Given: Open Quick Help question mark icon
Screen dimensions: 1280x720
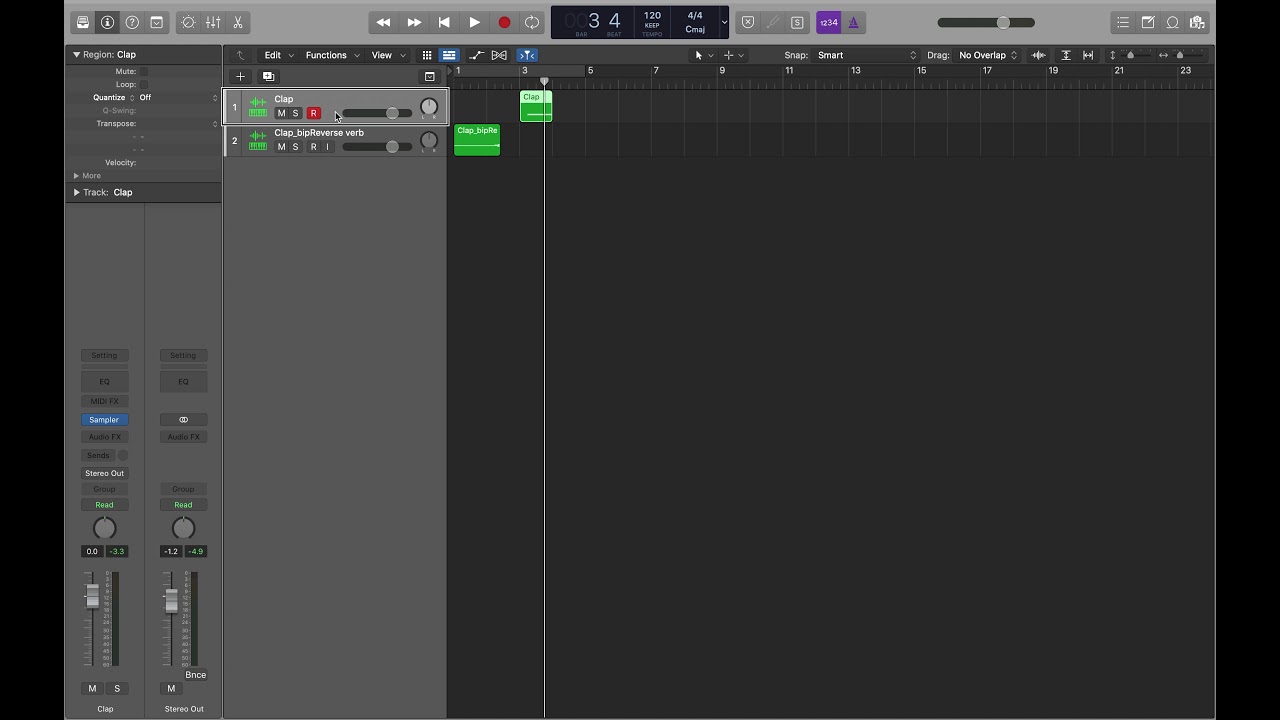Looking at the screenshot, I should 132,22.
